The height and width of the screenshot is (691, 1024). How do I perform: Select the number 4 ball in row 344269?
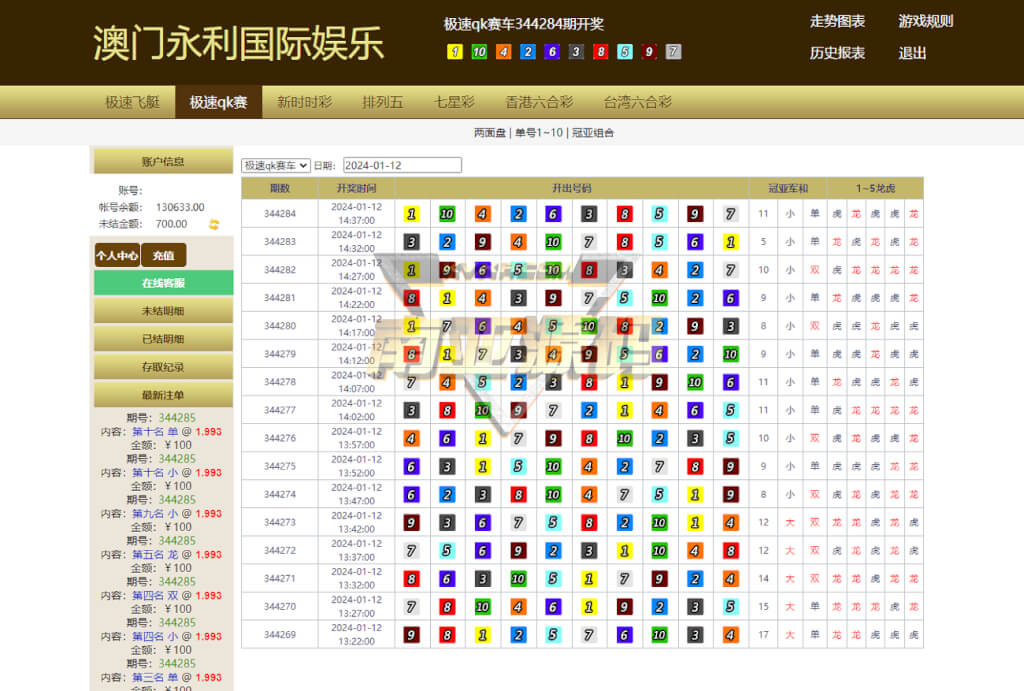pyautogui.click(x=730, y=635)
